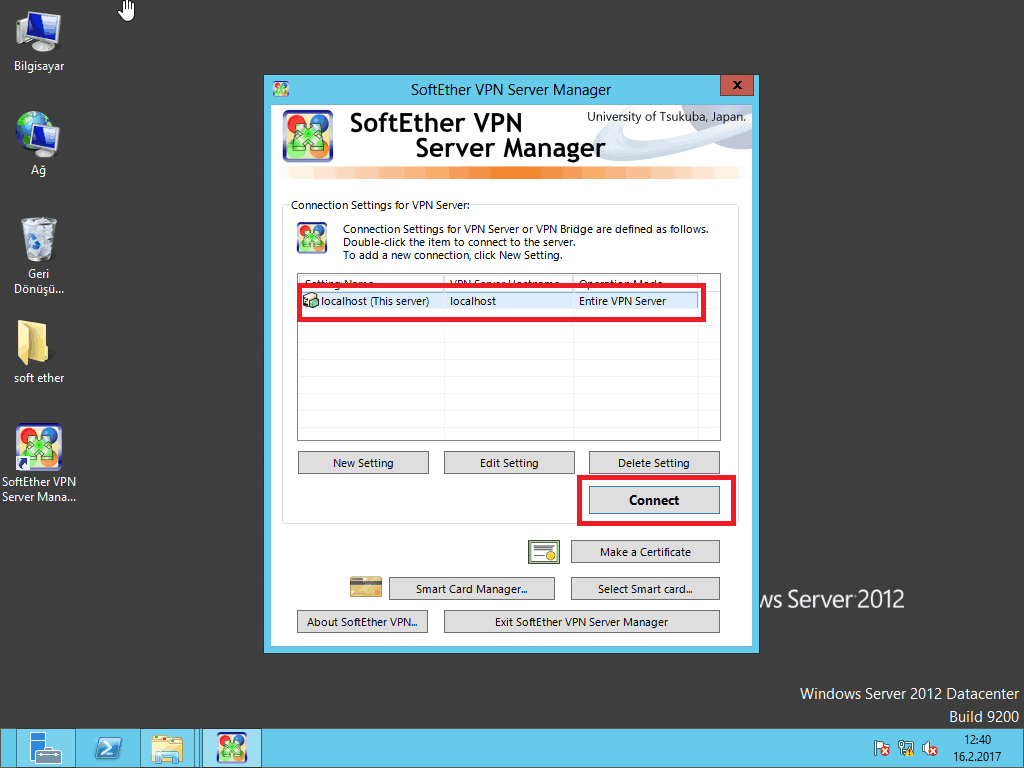
Task: Click the Edit Setting button
Action: pyautogui.click(x=509, y=463)
